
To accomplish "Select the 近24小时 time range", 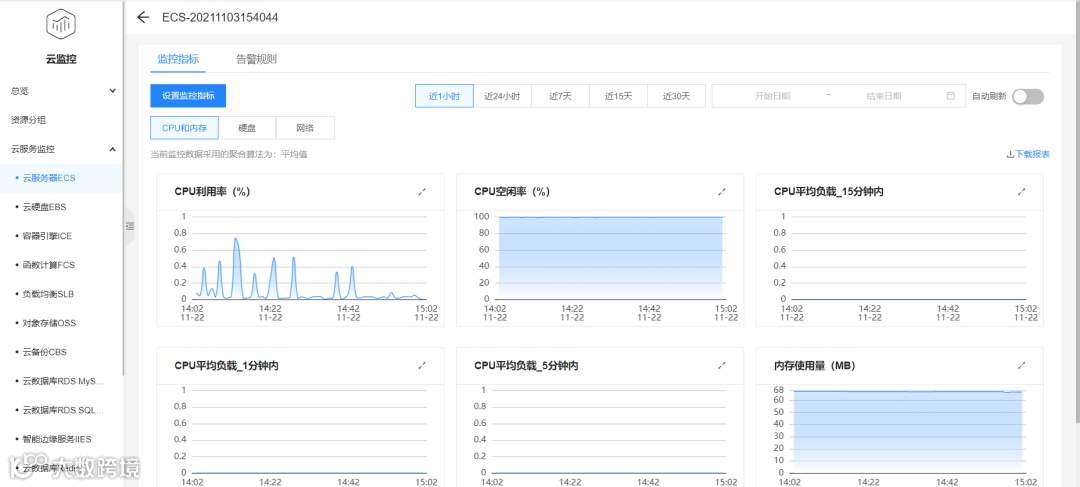I will coord(502,96).
